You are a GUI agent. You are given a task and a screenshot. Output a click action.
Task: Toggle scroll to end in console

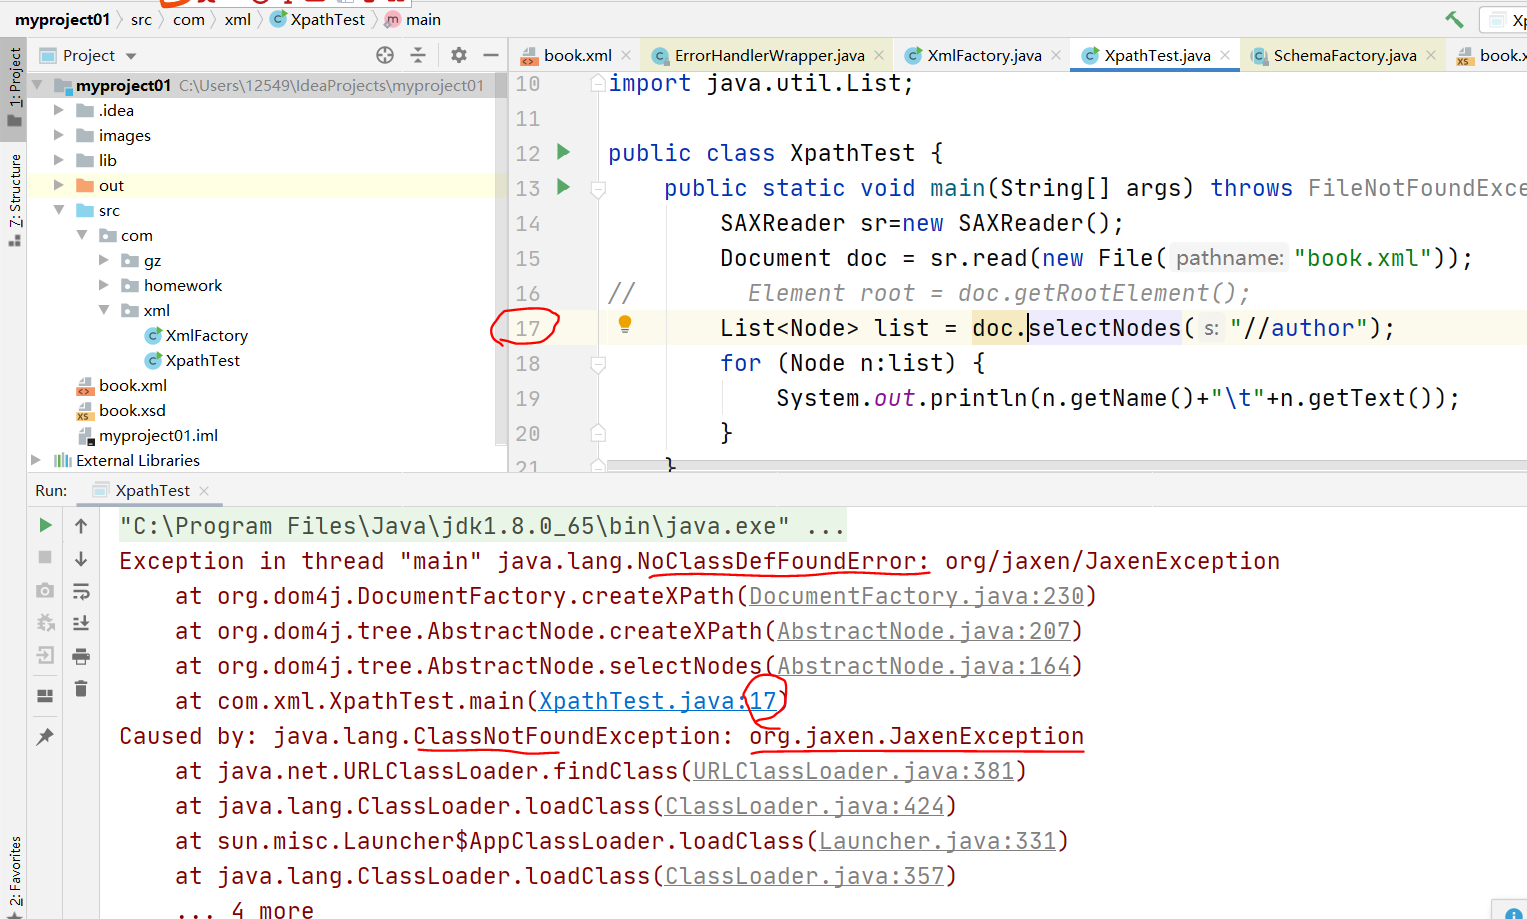(x=81, y=623)
